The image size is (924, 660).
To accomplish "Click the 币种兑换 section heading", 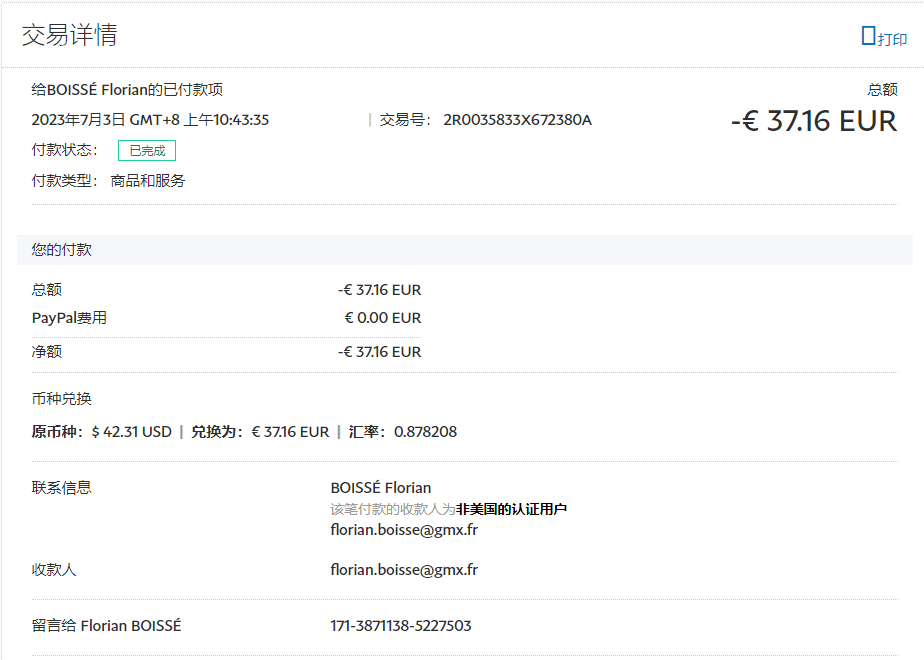I will click(x=62, y=398).
